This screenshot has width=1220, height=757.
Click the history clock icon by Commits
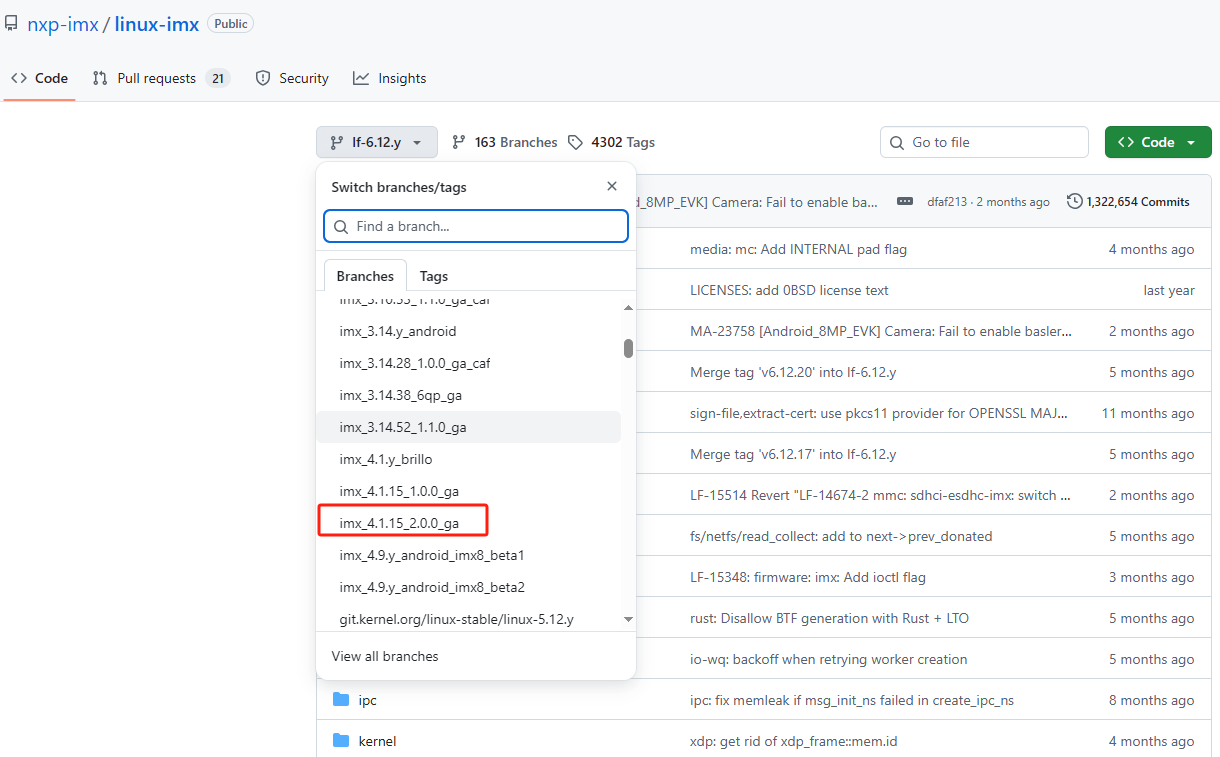pos(1075,201)
